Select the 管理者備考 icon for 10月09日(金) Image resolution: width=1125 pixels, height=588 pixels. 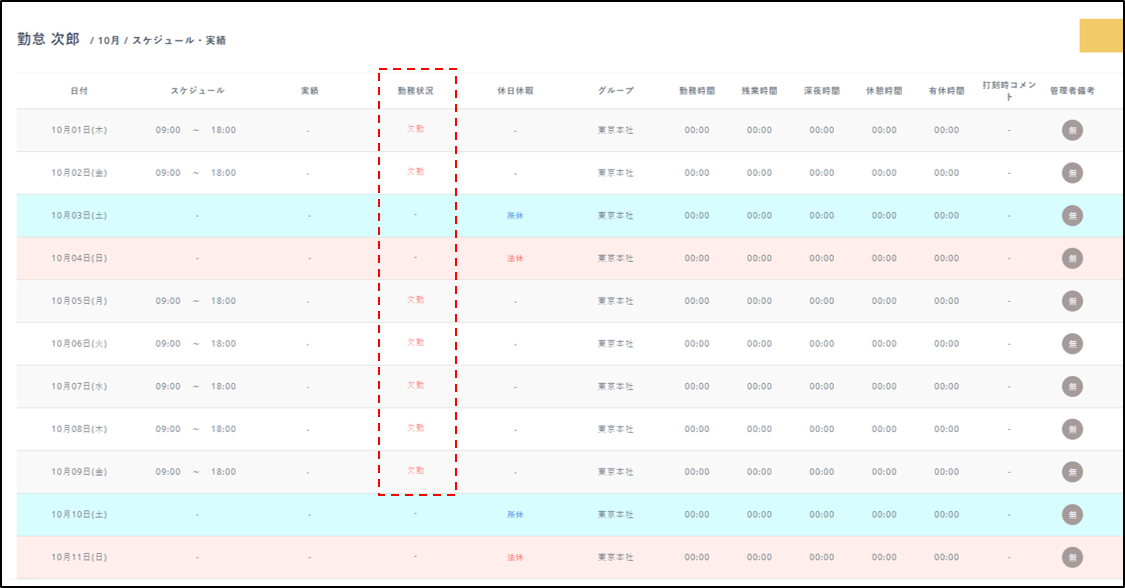coord(1072,472)
